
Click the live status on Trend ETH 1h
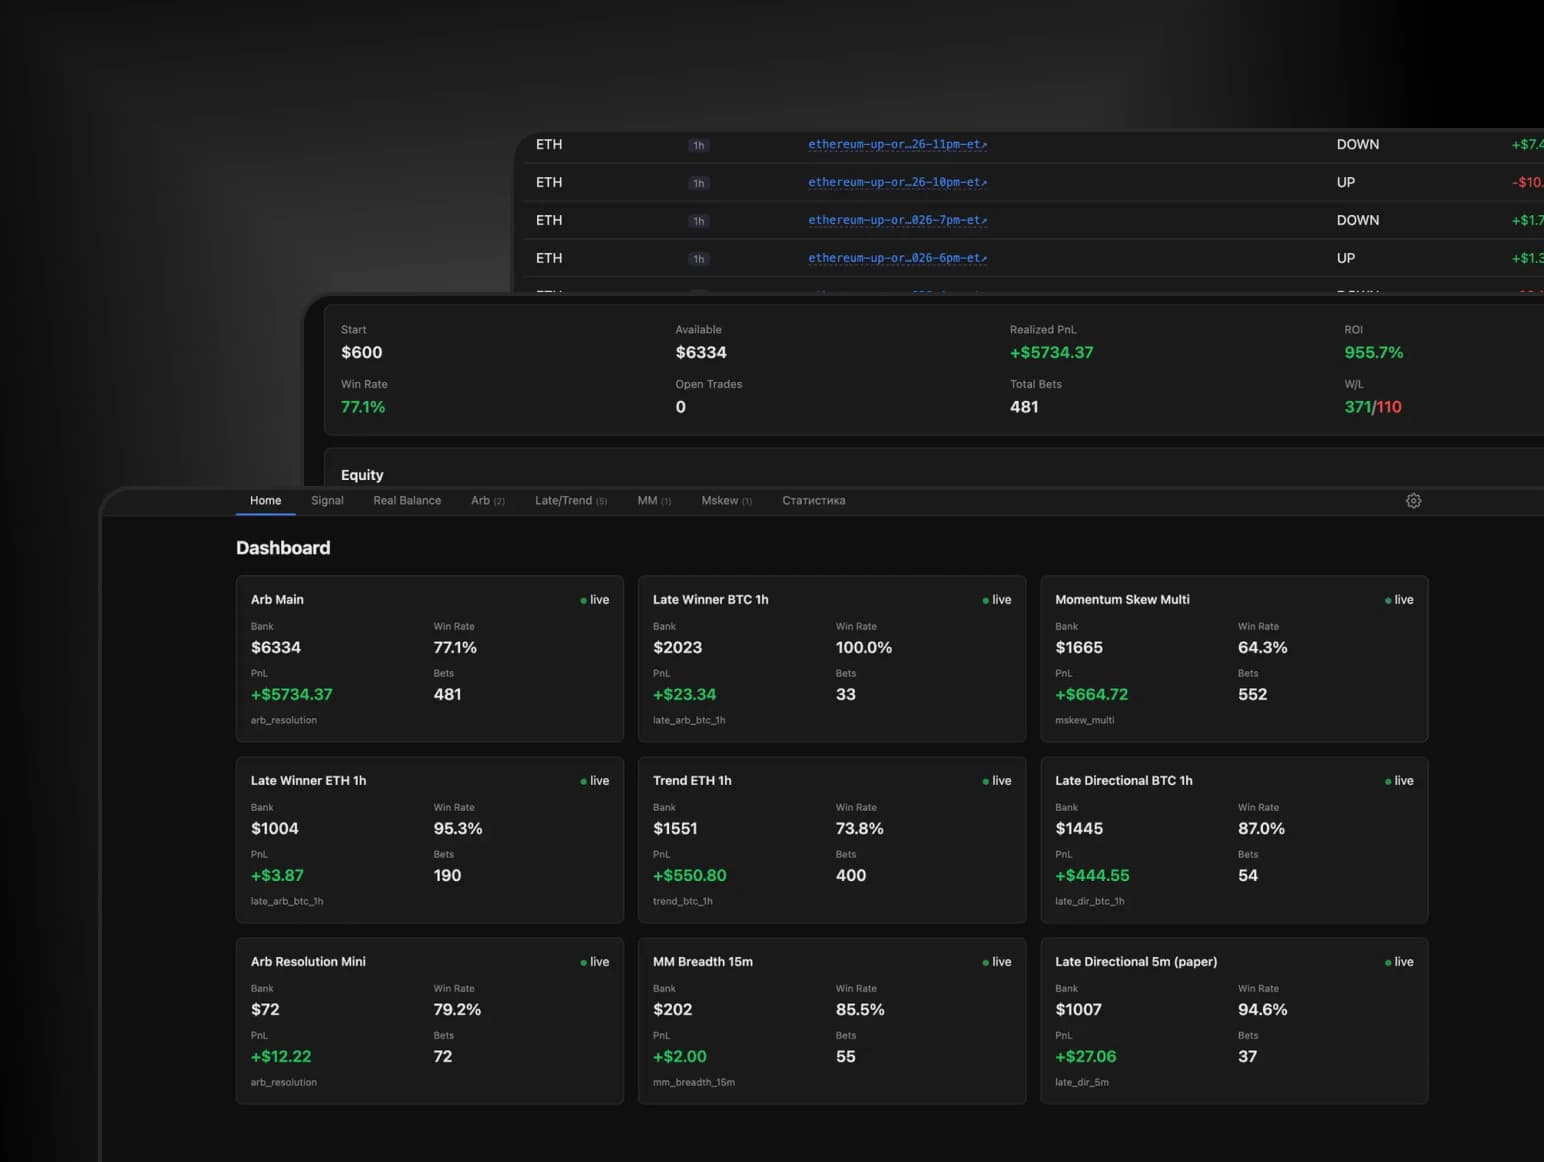tap(997, 781)
